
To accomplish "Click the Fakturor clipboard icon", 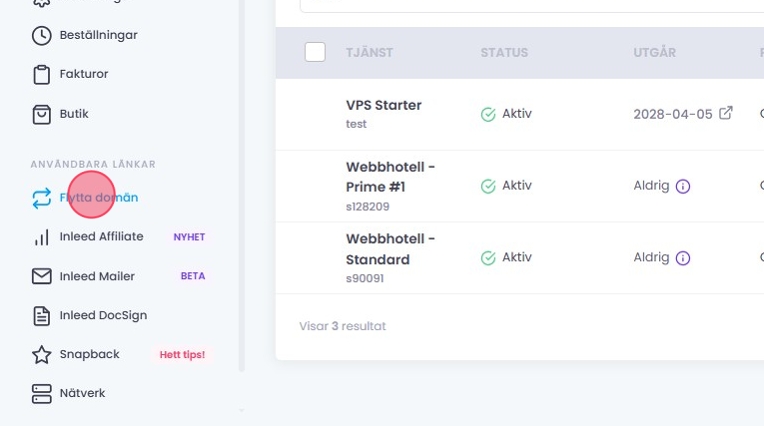I will click(41, 74).
